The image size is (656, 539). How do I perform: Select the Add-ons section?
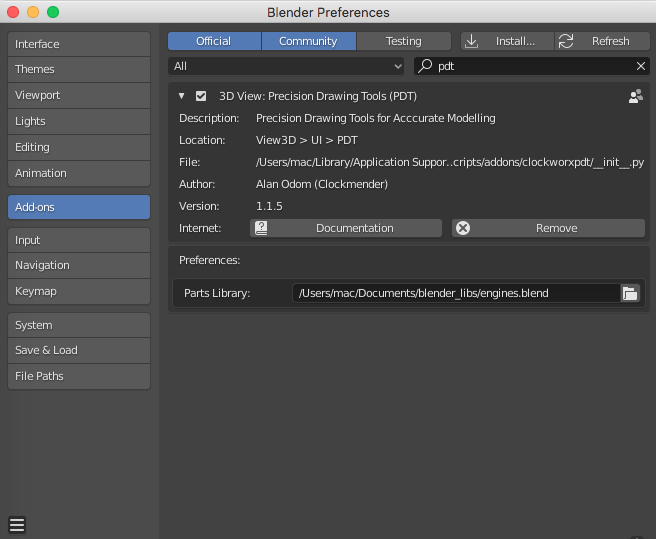(79, 207)
